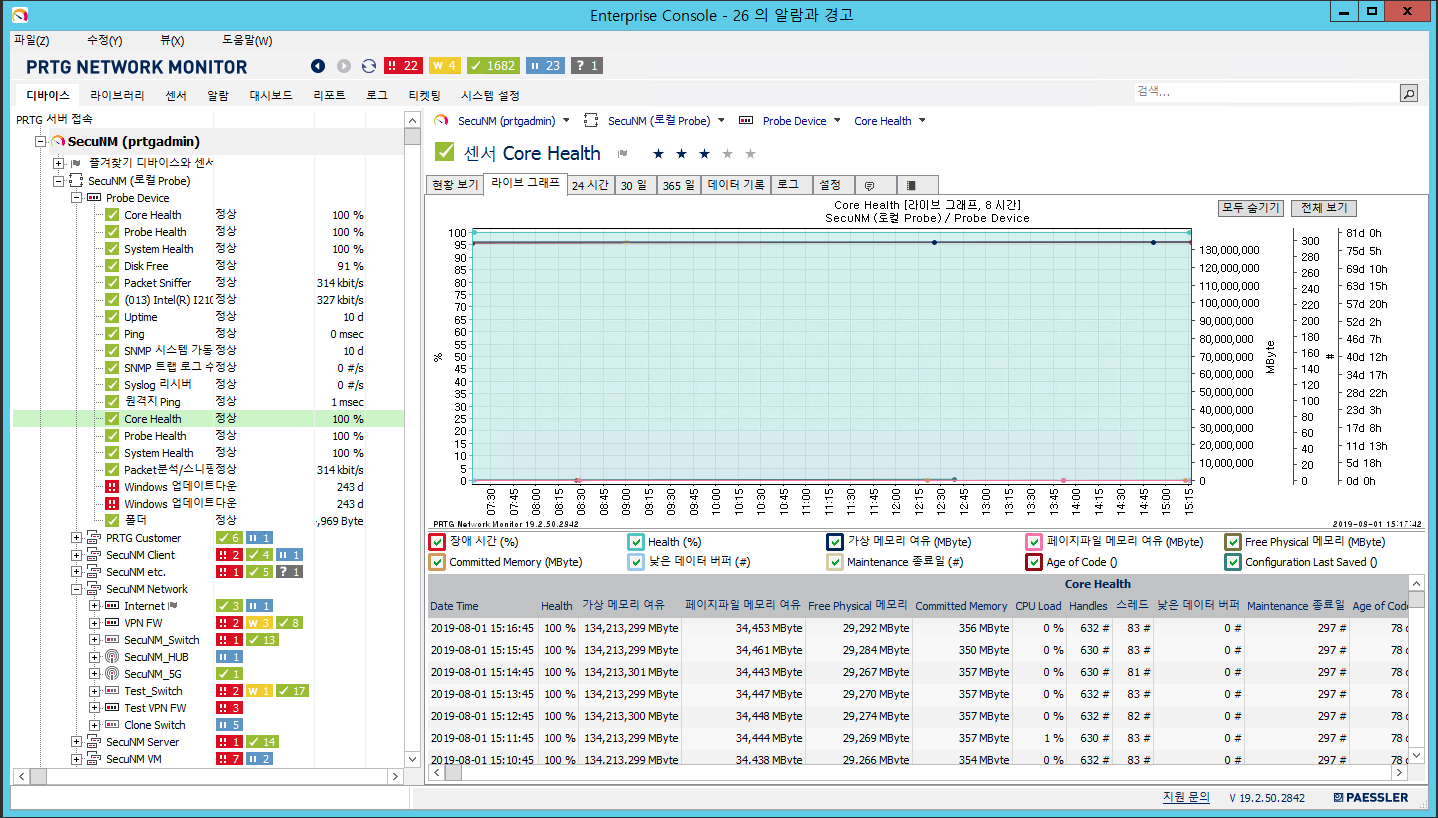This screenshot has height=818, width=1438.
Task: Click the search magnifier icon
Action: 1409,92
